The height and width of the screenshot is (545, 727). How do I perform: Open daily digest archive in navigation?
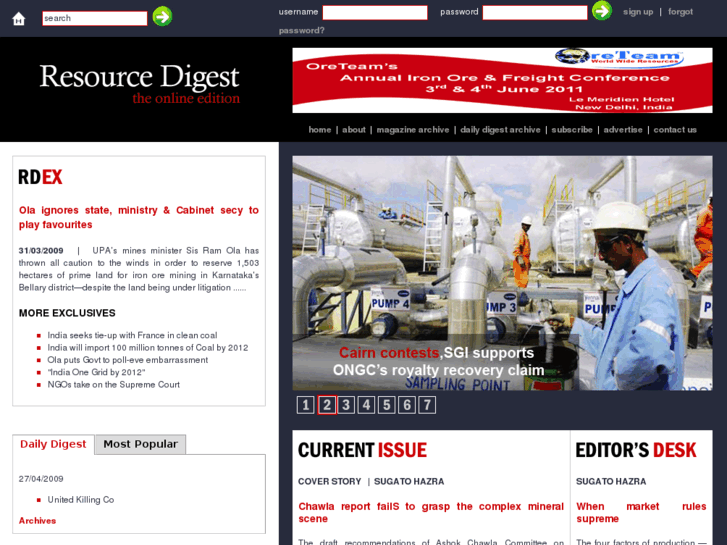[500, 130]
